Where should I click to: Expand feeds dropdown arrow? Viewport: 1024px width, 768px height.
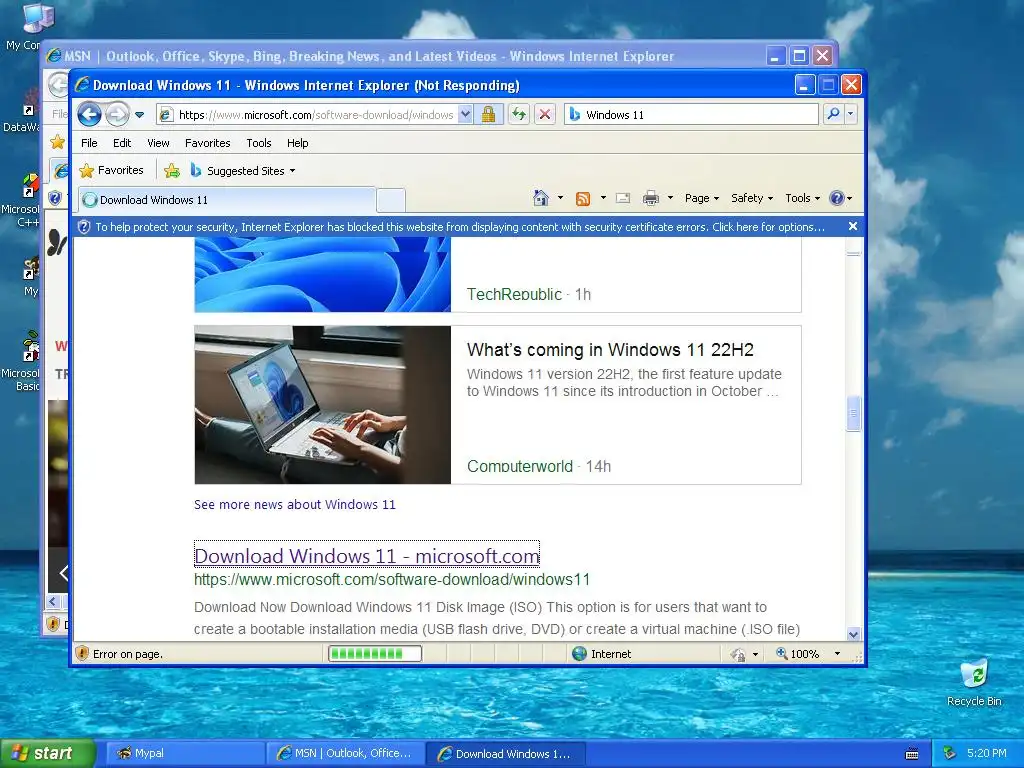(x=603, y=198)
